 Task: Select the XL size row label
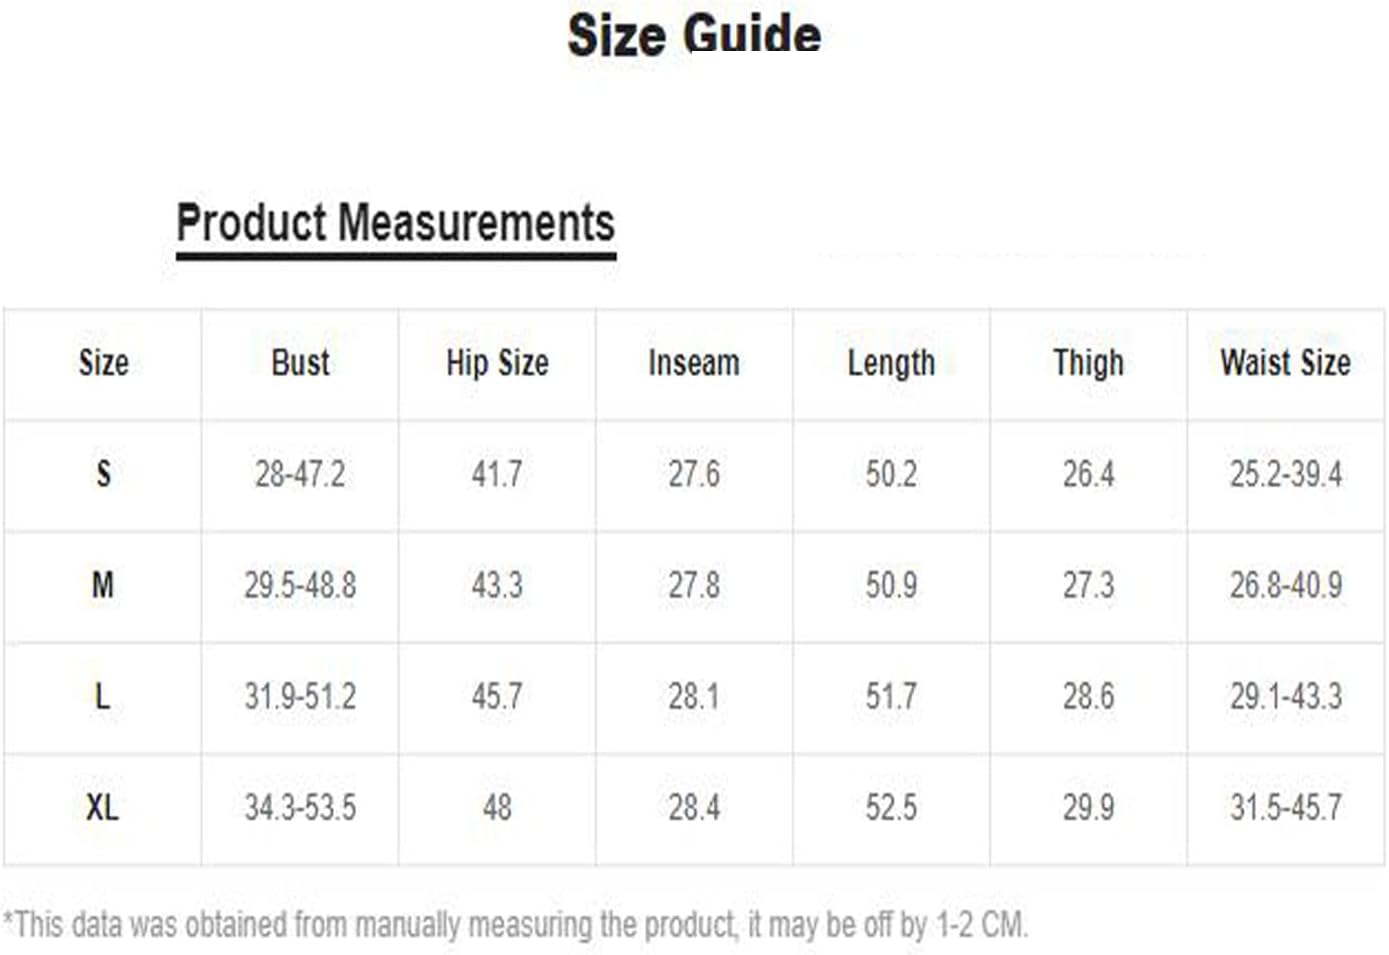point(102,806)
